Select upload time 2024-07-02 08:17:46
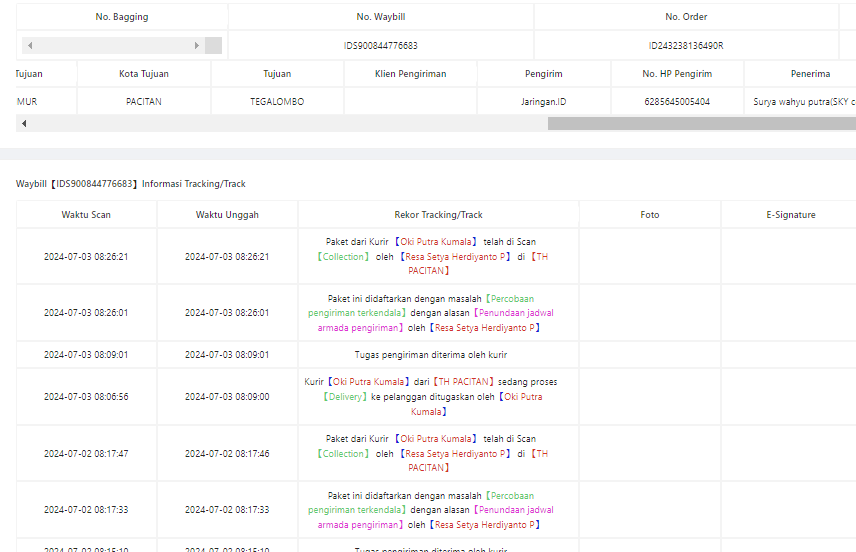 227,454
